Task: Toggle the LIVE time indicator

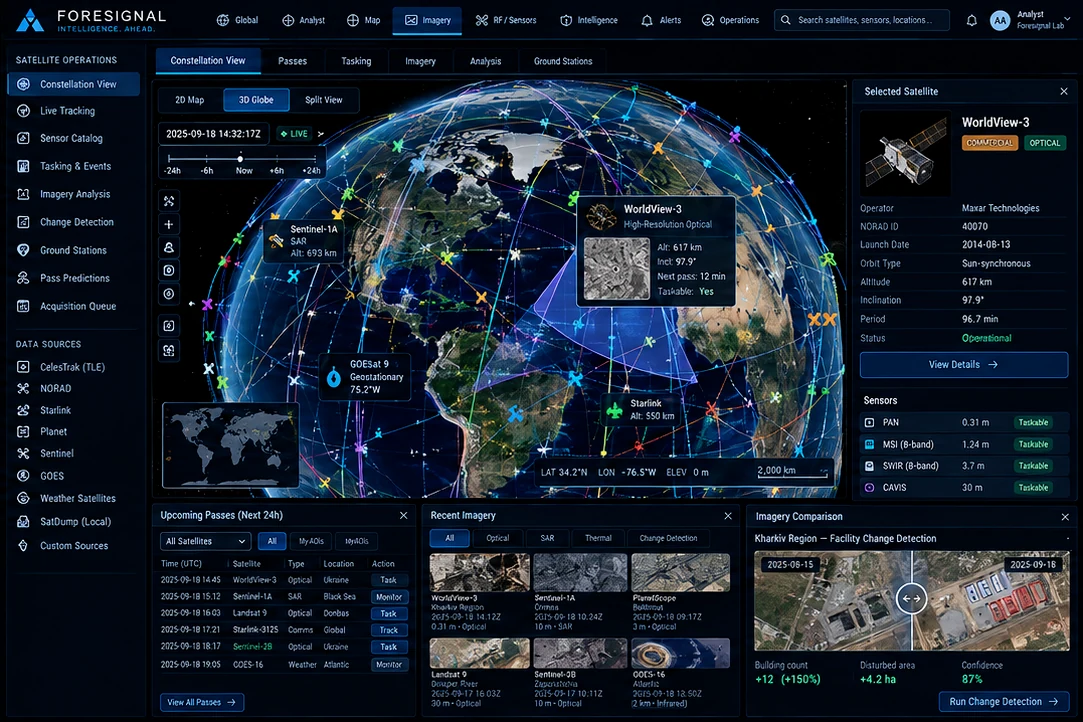Action: (x=295, y=133)
